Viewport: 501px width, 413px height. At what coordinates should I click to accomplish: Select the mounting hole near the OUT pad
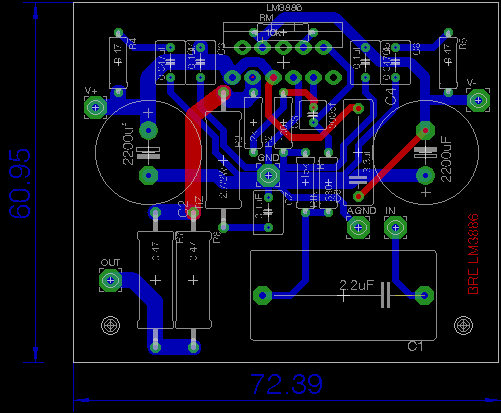point(110,325)
